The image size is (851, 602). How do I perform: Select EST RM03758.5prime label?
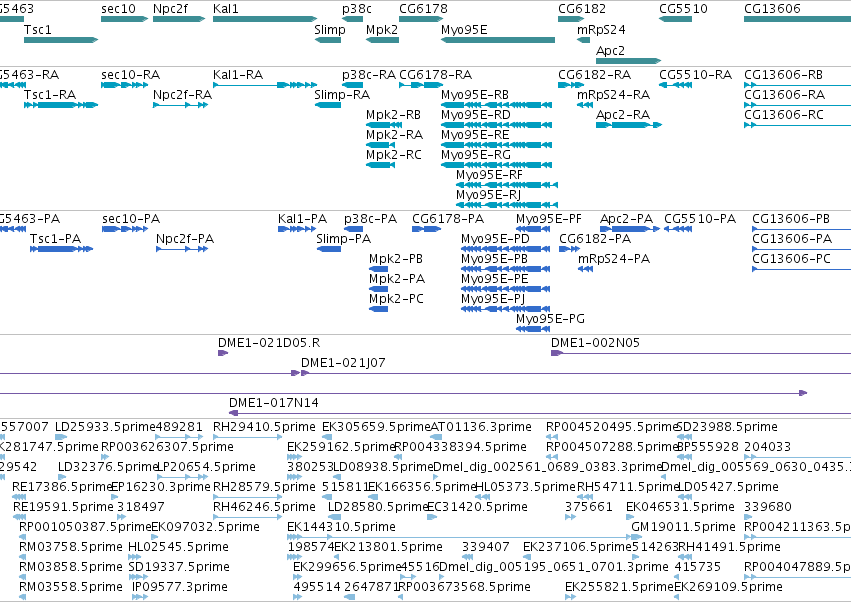tap(71, 547)
